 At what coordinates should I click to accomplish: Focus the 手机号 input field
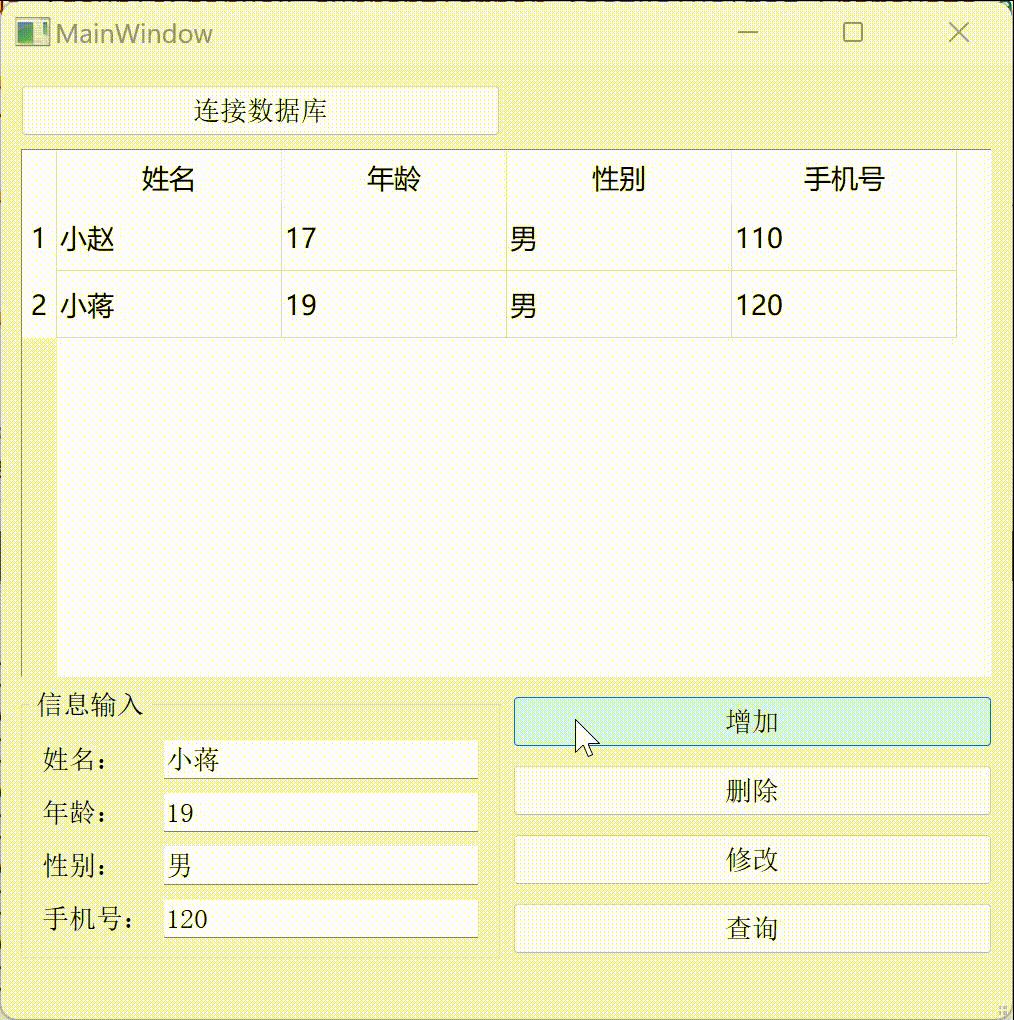321,919
